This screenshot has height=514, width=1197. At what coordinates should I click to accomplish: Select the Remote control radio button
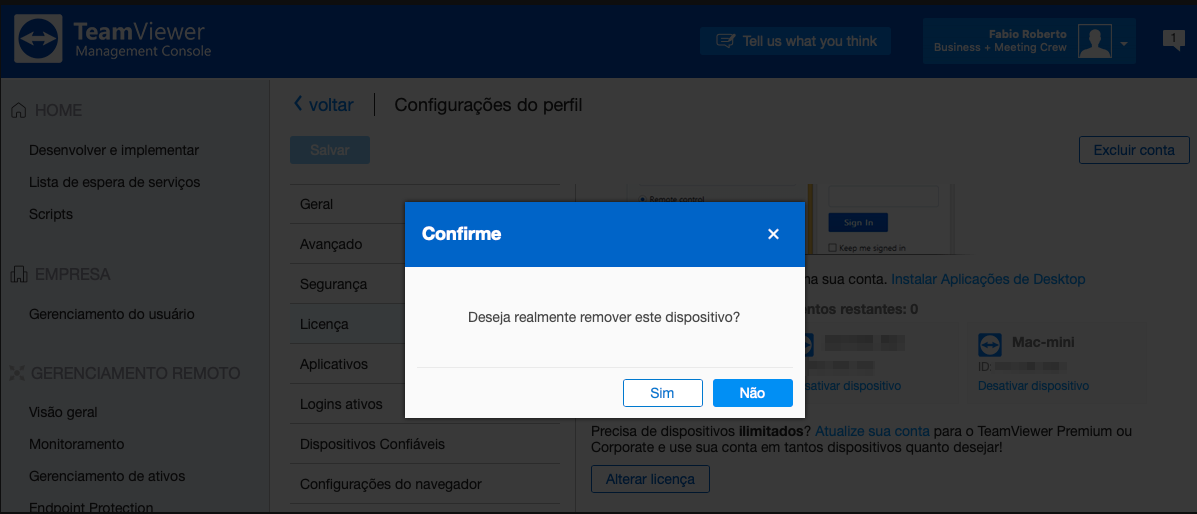642,199
